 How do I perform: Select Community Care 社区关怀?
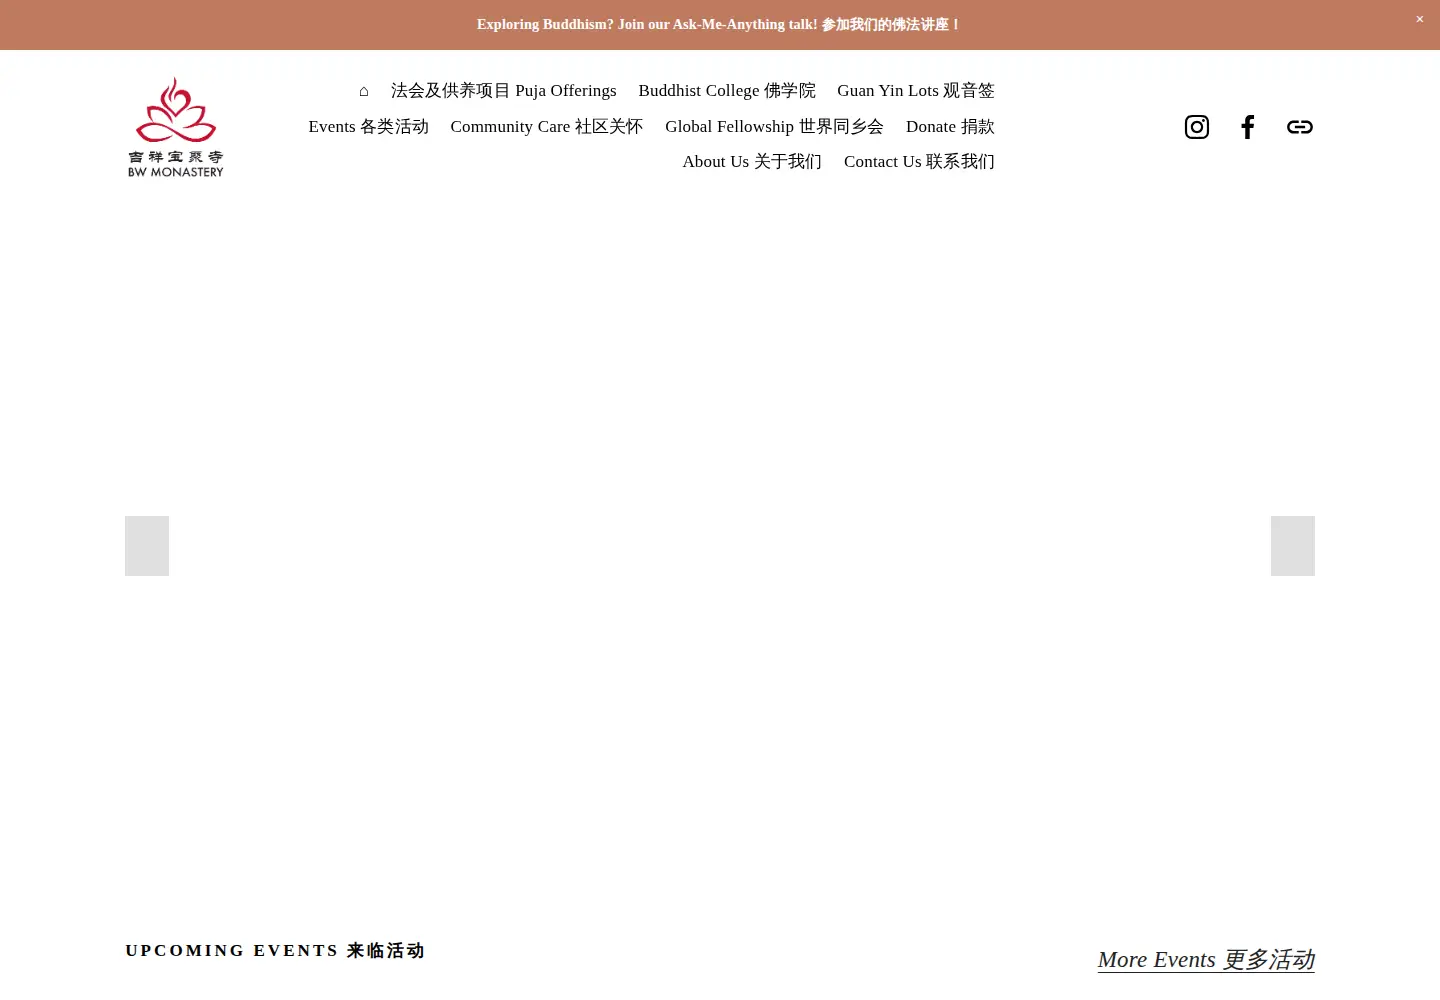click(x=547, y=127)
